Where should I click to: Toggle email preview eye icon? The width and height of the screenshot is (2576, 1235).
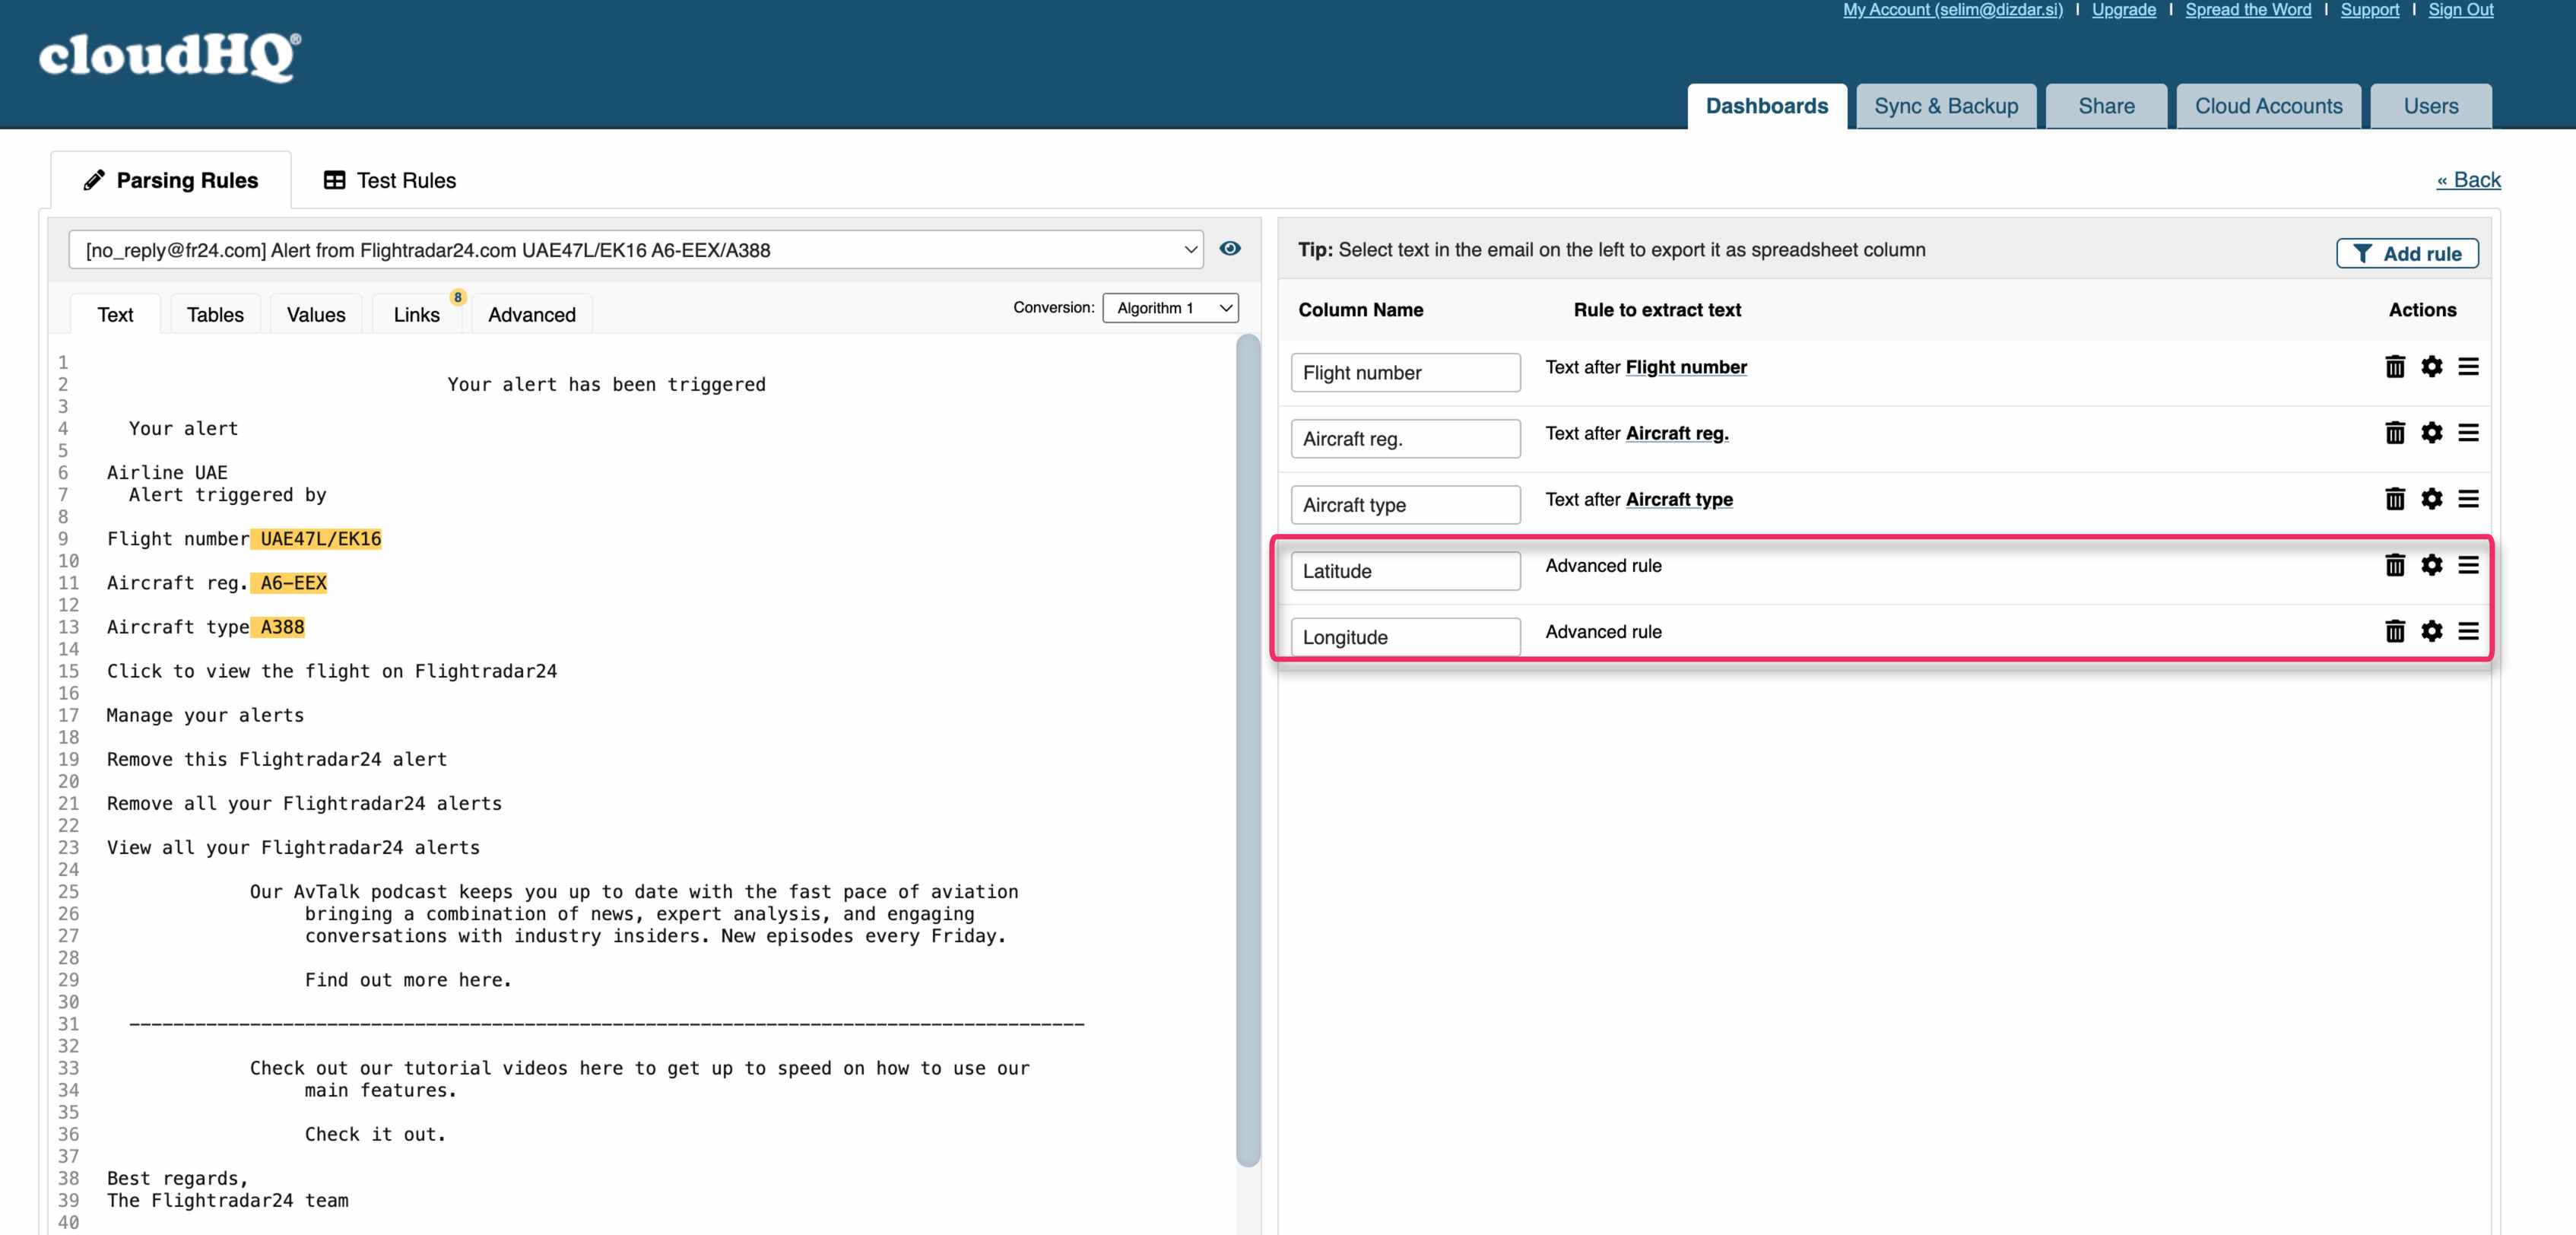point(1229,248)
